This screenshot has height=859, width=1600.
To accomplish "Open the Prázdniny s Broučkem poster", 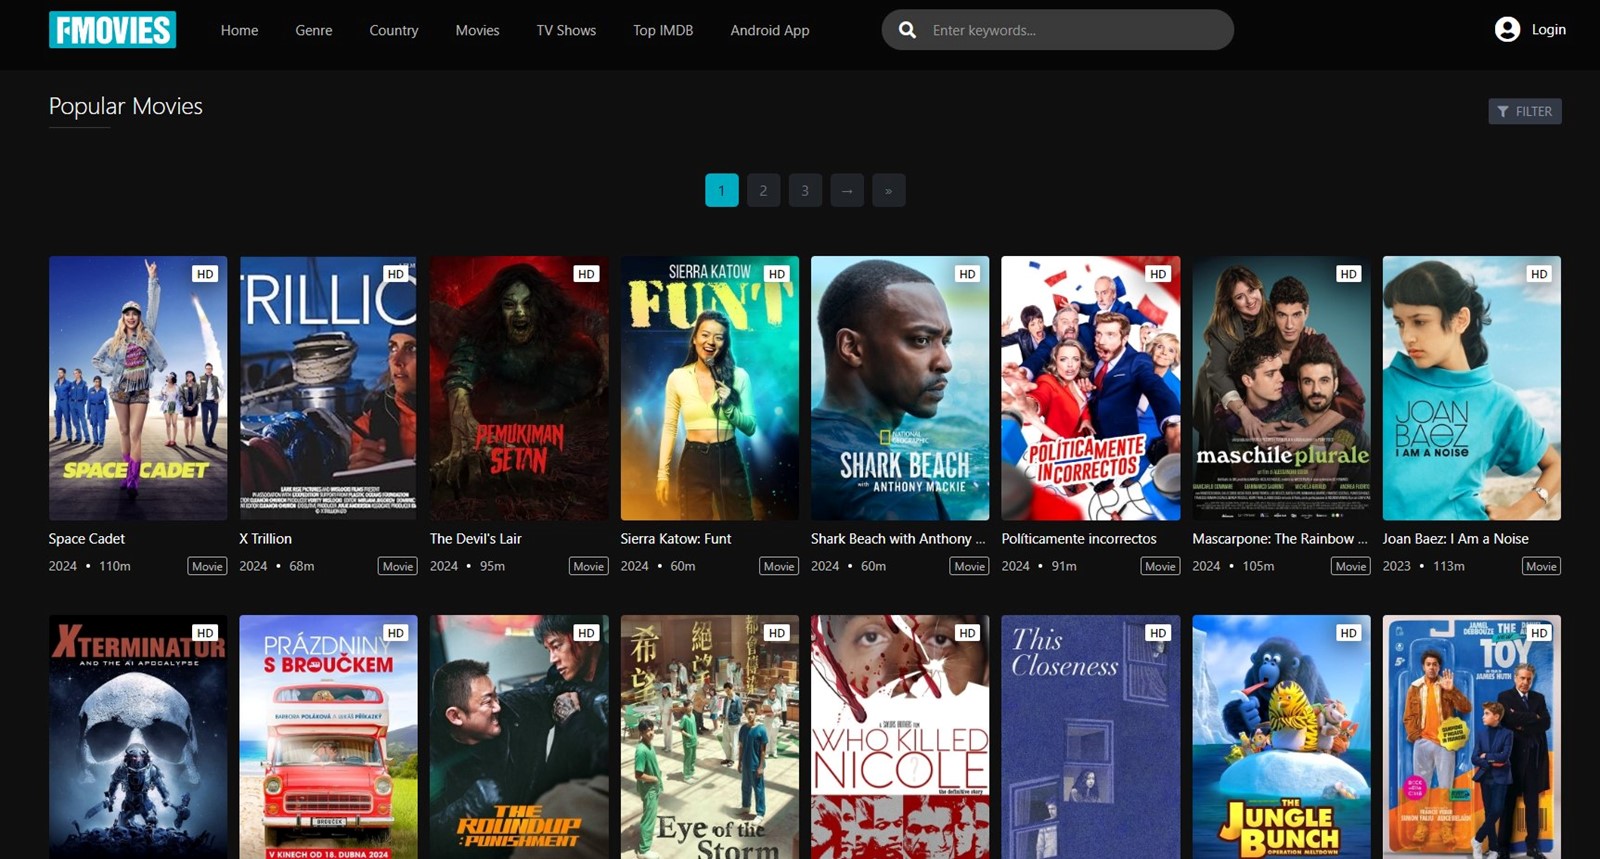I will 328,737.
